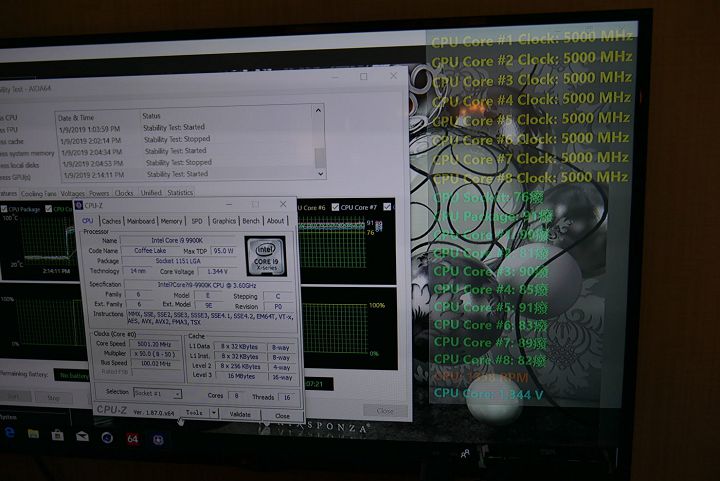Select the 1/9/2019 2:14:11 PM log row
The width and height of the screenshot is (720, 481).
tap(188, 174)
